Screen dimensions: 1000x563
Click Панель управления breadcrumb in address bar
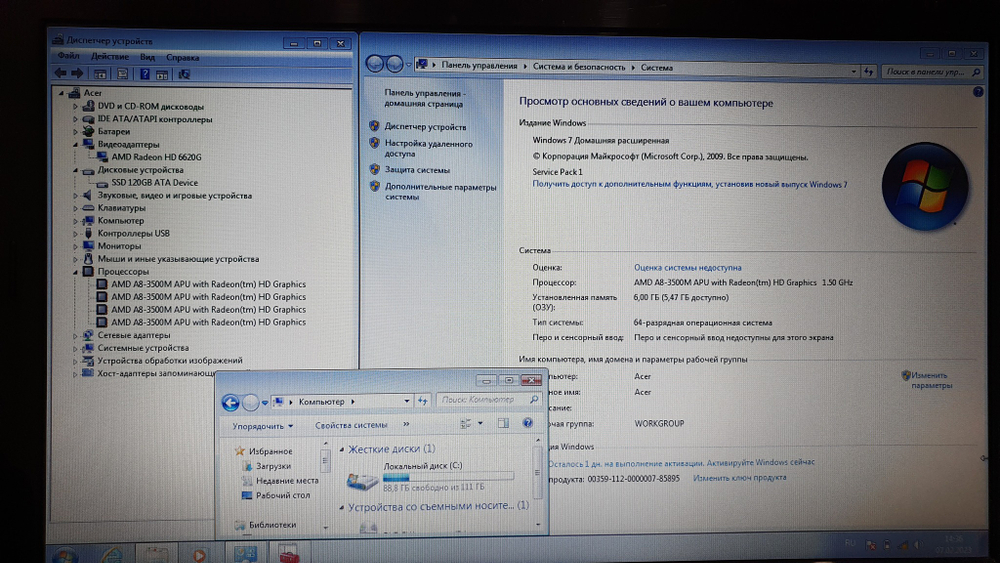479,66
